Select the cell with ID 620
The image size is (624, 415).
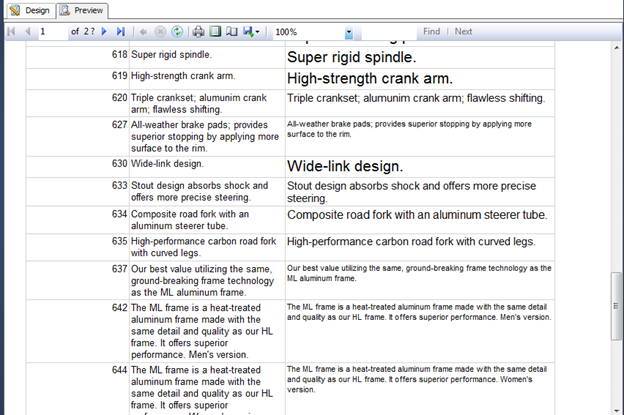click(78, 103)
